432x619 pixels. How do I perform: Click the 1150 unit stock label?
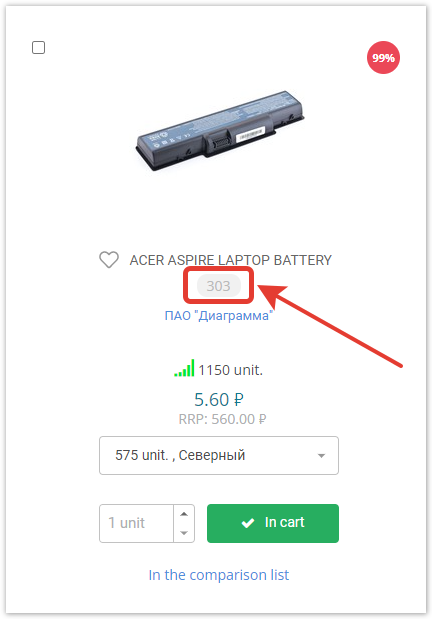tap(231, 370)
